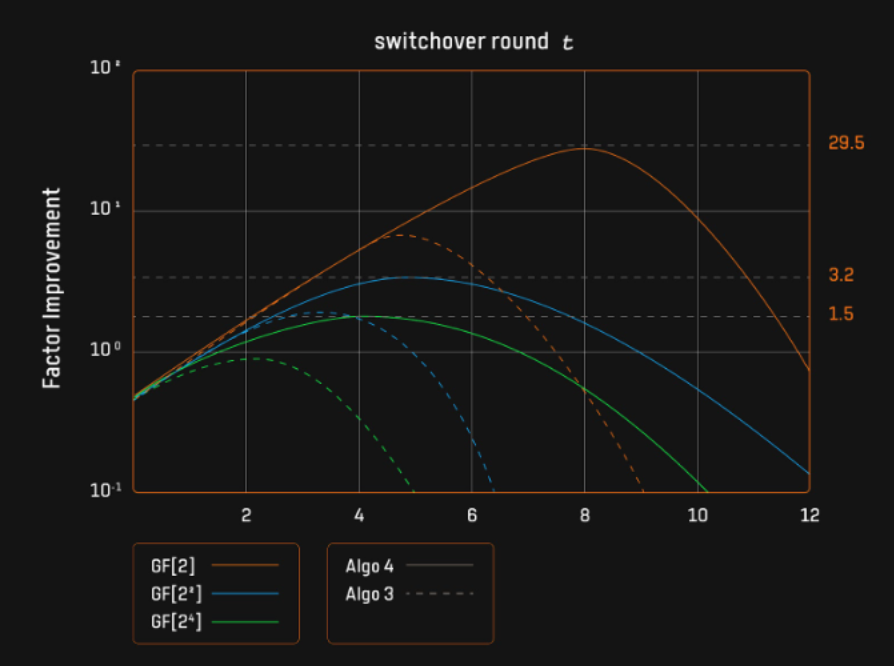
Task: Click the 10¹ y-axis tick label
Action: pos(107,211)
